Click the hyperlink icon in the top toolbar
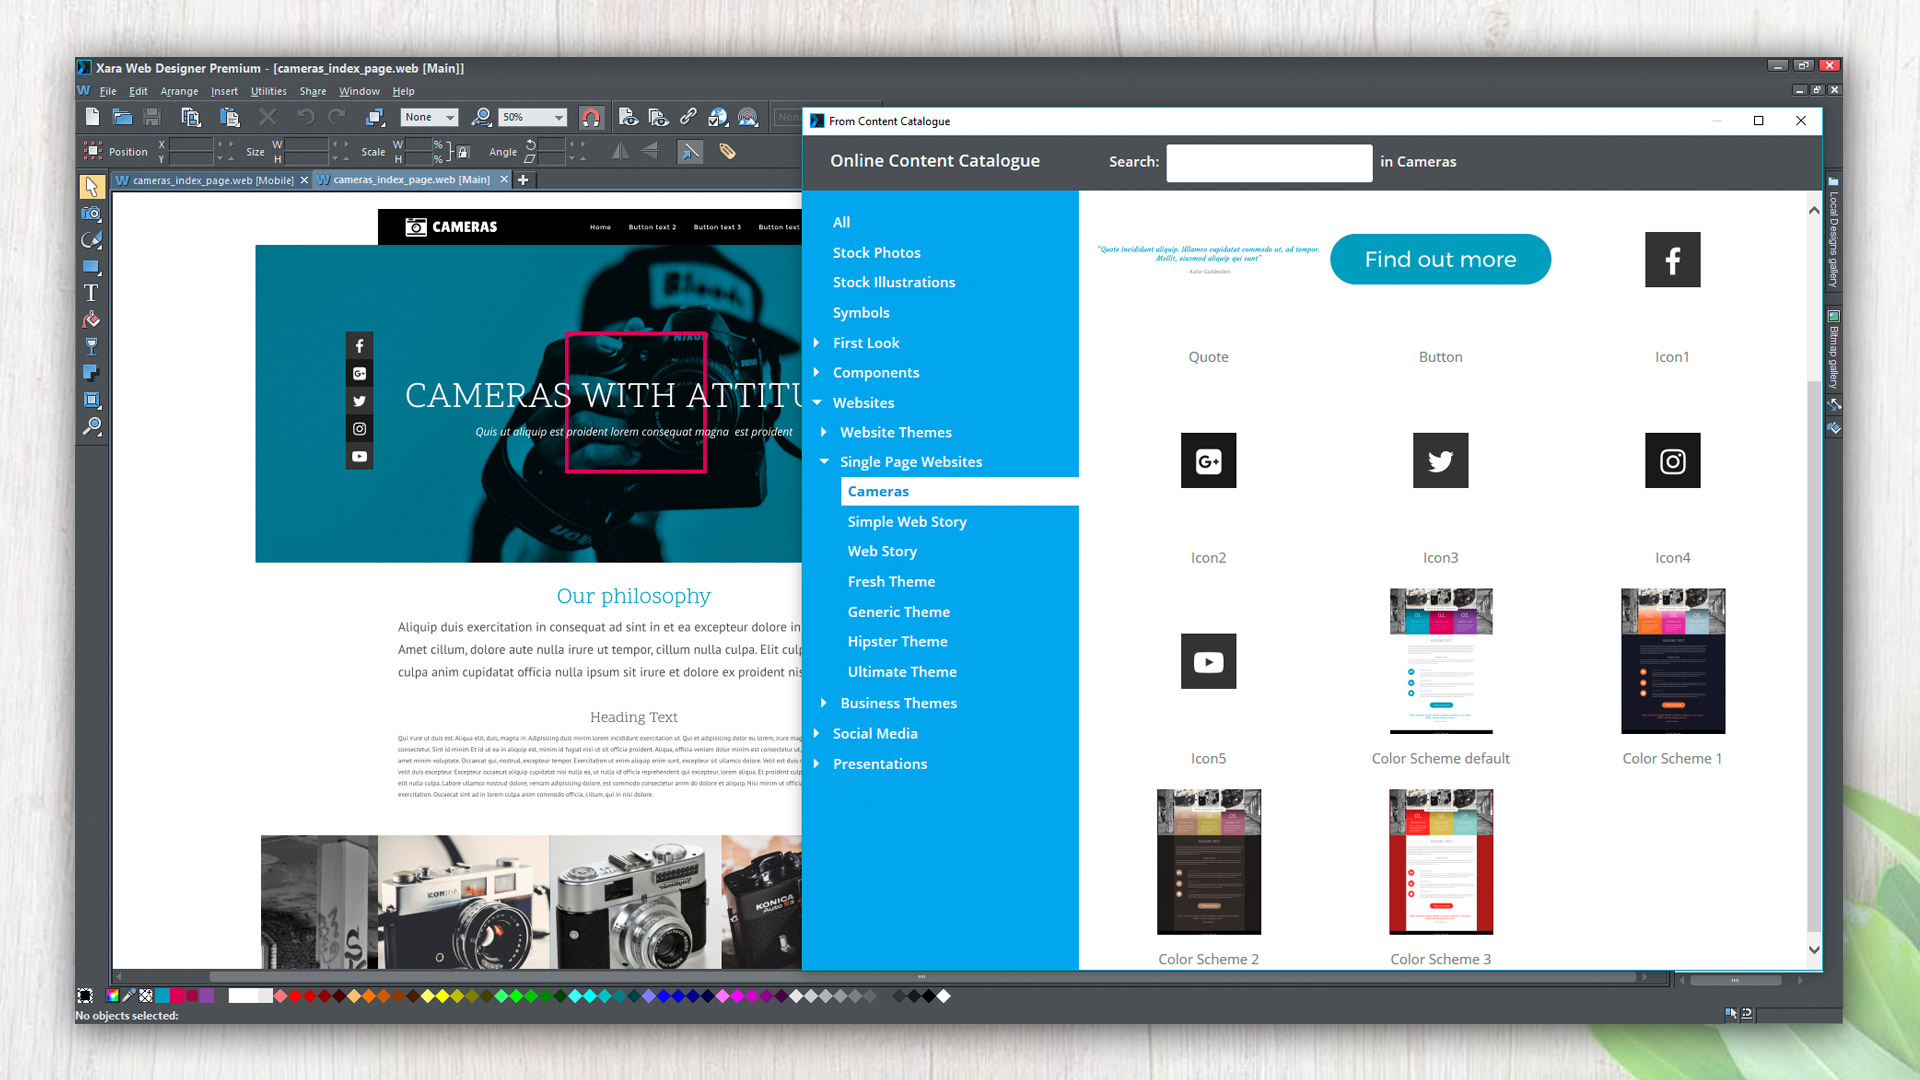Viewport: 1920px width, 1080px height. 688,117
